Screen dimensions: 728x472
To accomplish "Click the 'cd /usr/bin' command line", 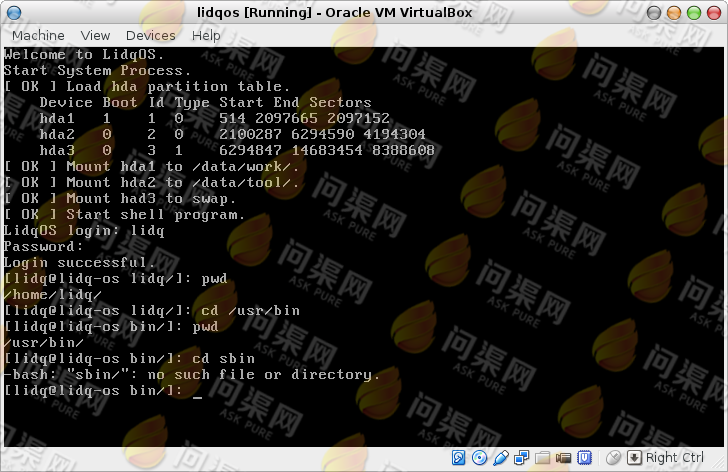I will tap(152, 310).
